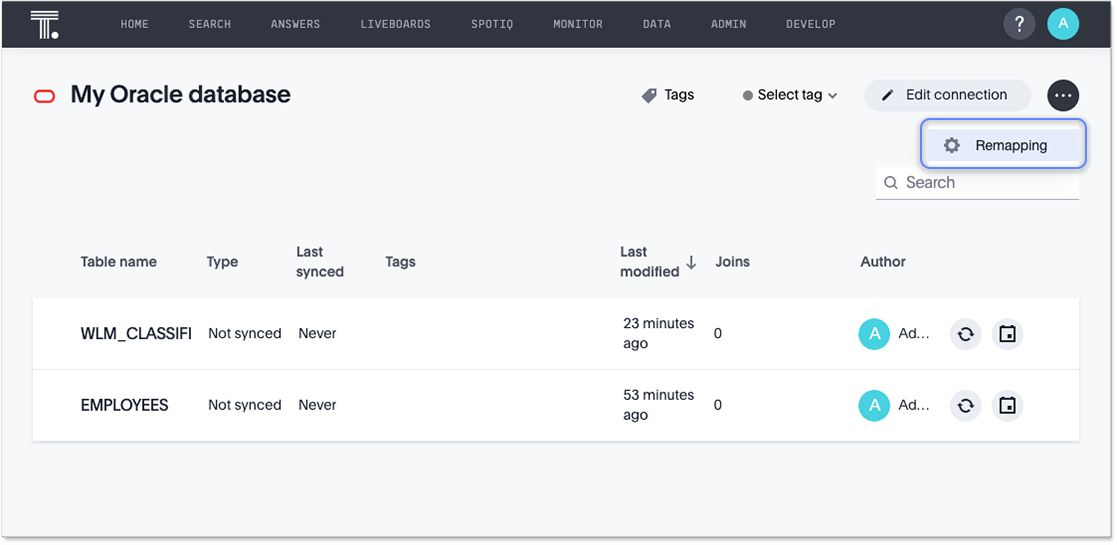Click the schedule icon for WLM_CLASSIFI row
Screen dimensions: 1117x545
(x=1007, y=334)
